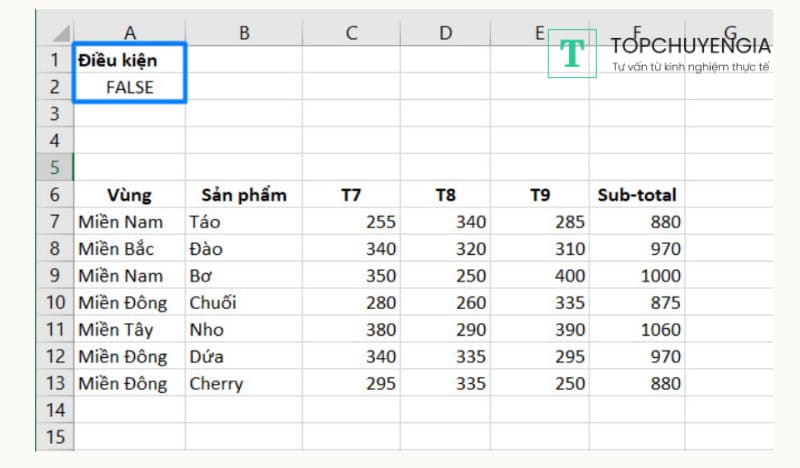Image resolution: width=800 pixels, height=468 pixels.
Task: Click column C header
Action: 351,33
